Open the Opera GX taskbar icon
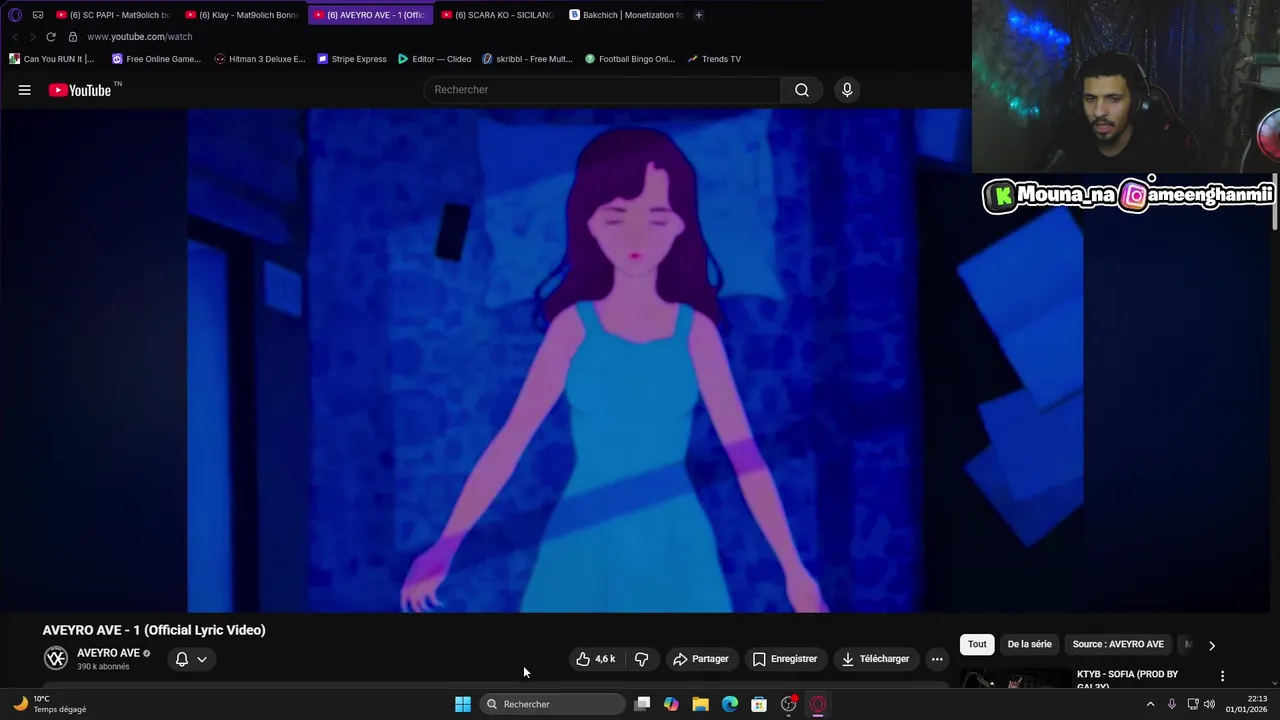Image resolution: width=1280 pixels, height=720 pixels. click(818, 704)
